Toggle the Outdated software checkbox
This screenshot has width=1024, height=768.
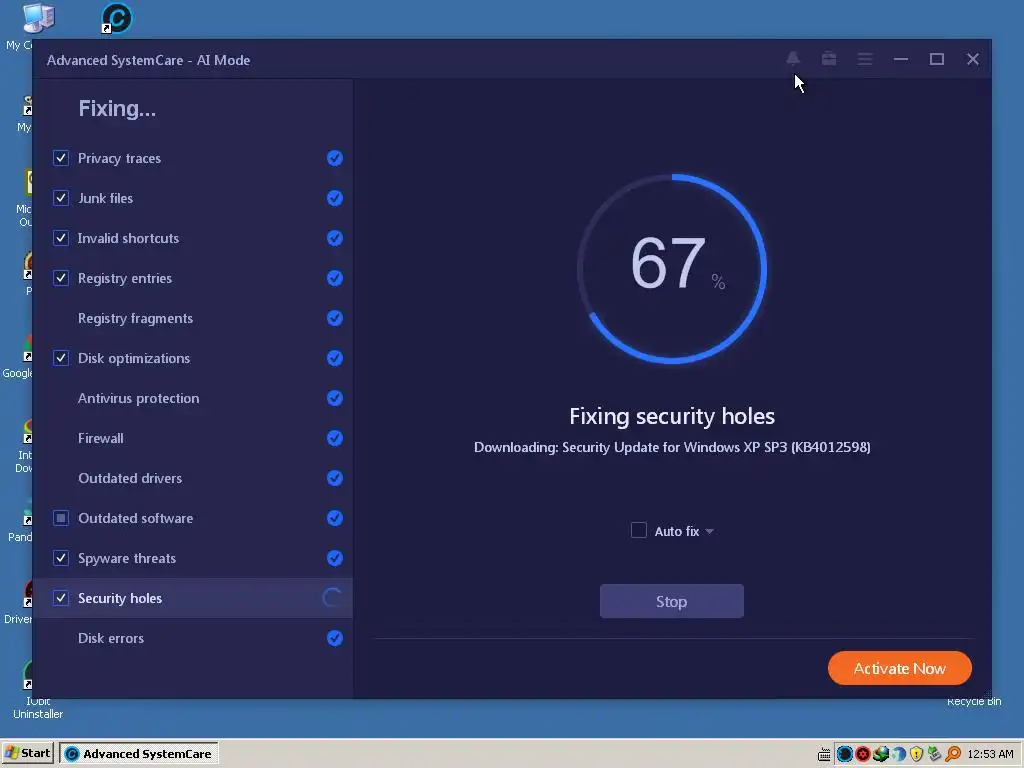coord(61,518)
